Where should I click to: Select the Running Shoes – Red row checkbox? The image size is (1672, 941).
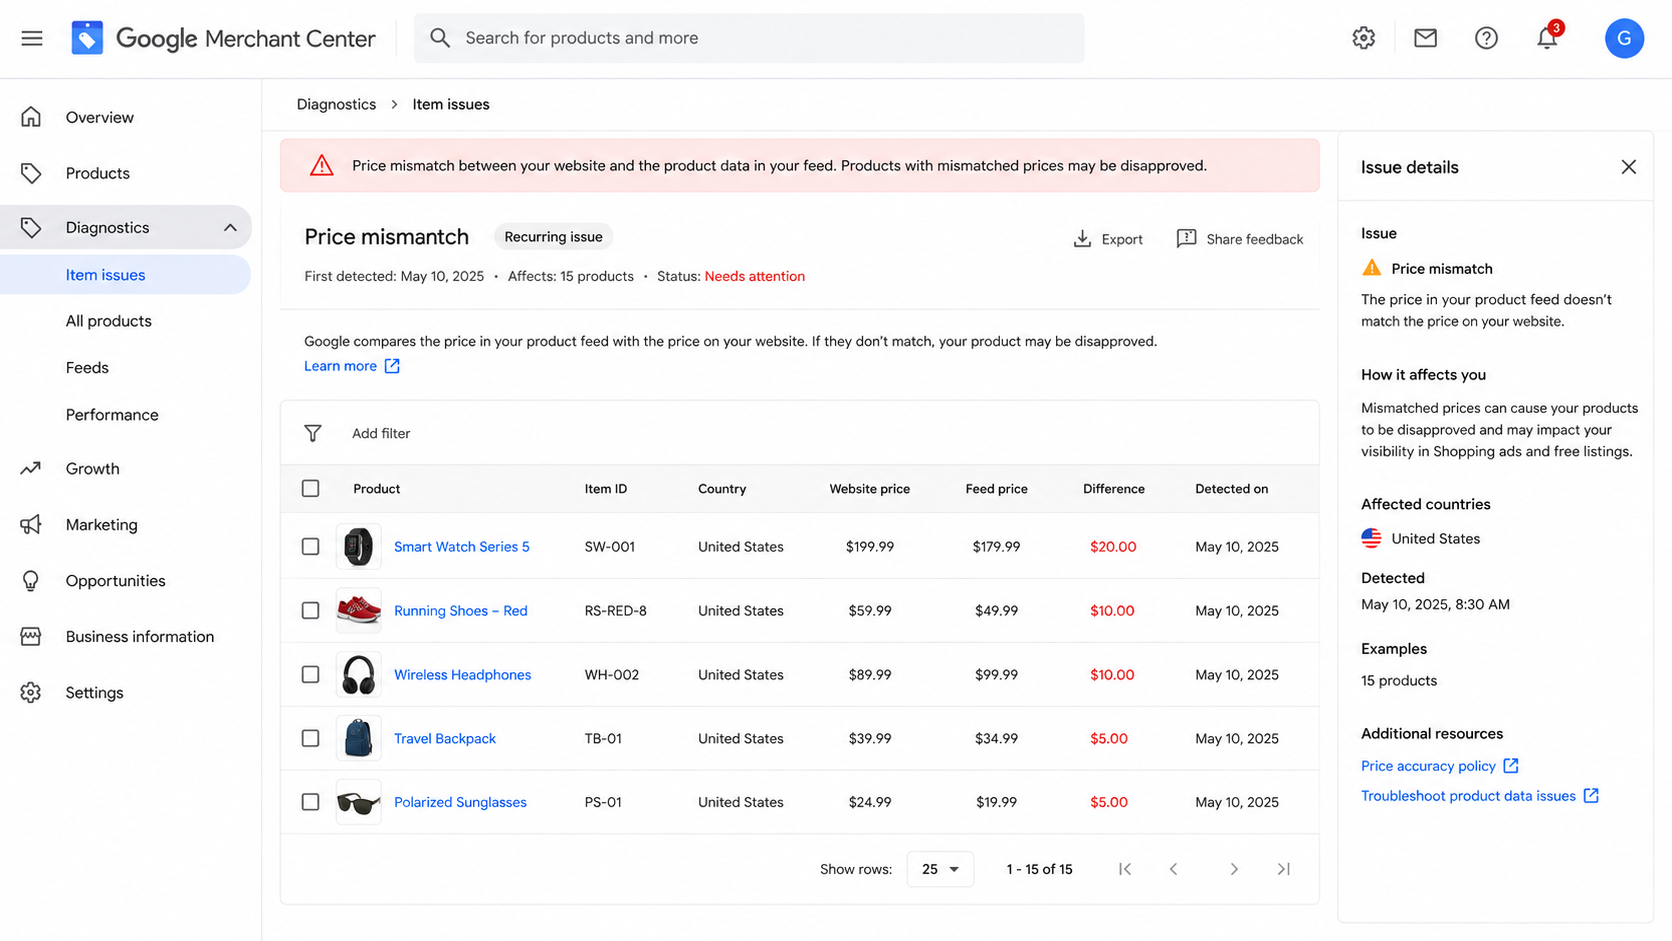[x=311, y=610]
